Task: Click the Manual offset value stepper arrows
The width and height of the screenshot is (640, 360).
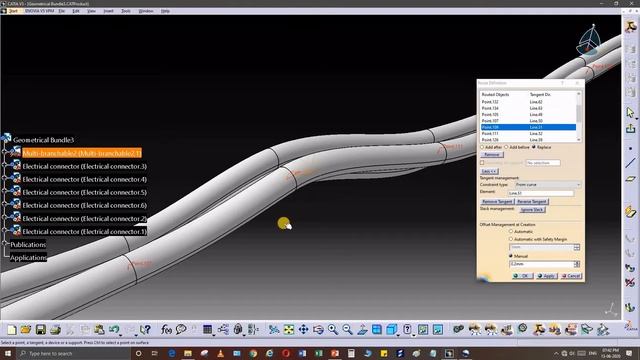Action: [x=577, y=264]
